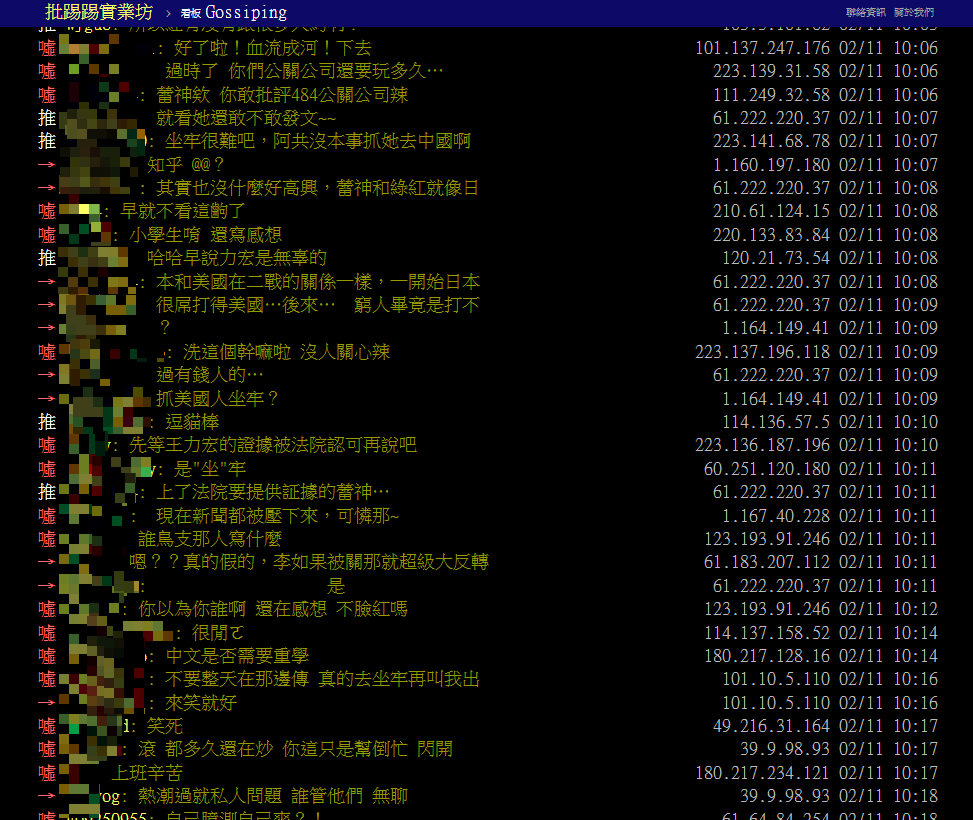The height and width of the screenshot is (820, 973).
Task: Select comment 就看她還敢不敢發文~~
Action: tap(246, 118)
